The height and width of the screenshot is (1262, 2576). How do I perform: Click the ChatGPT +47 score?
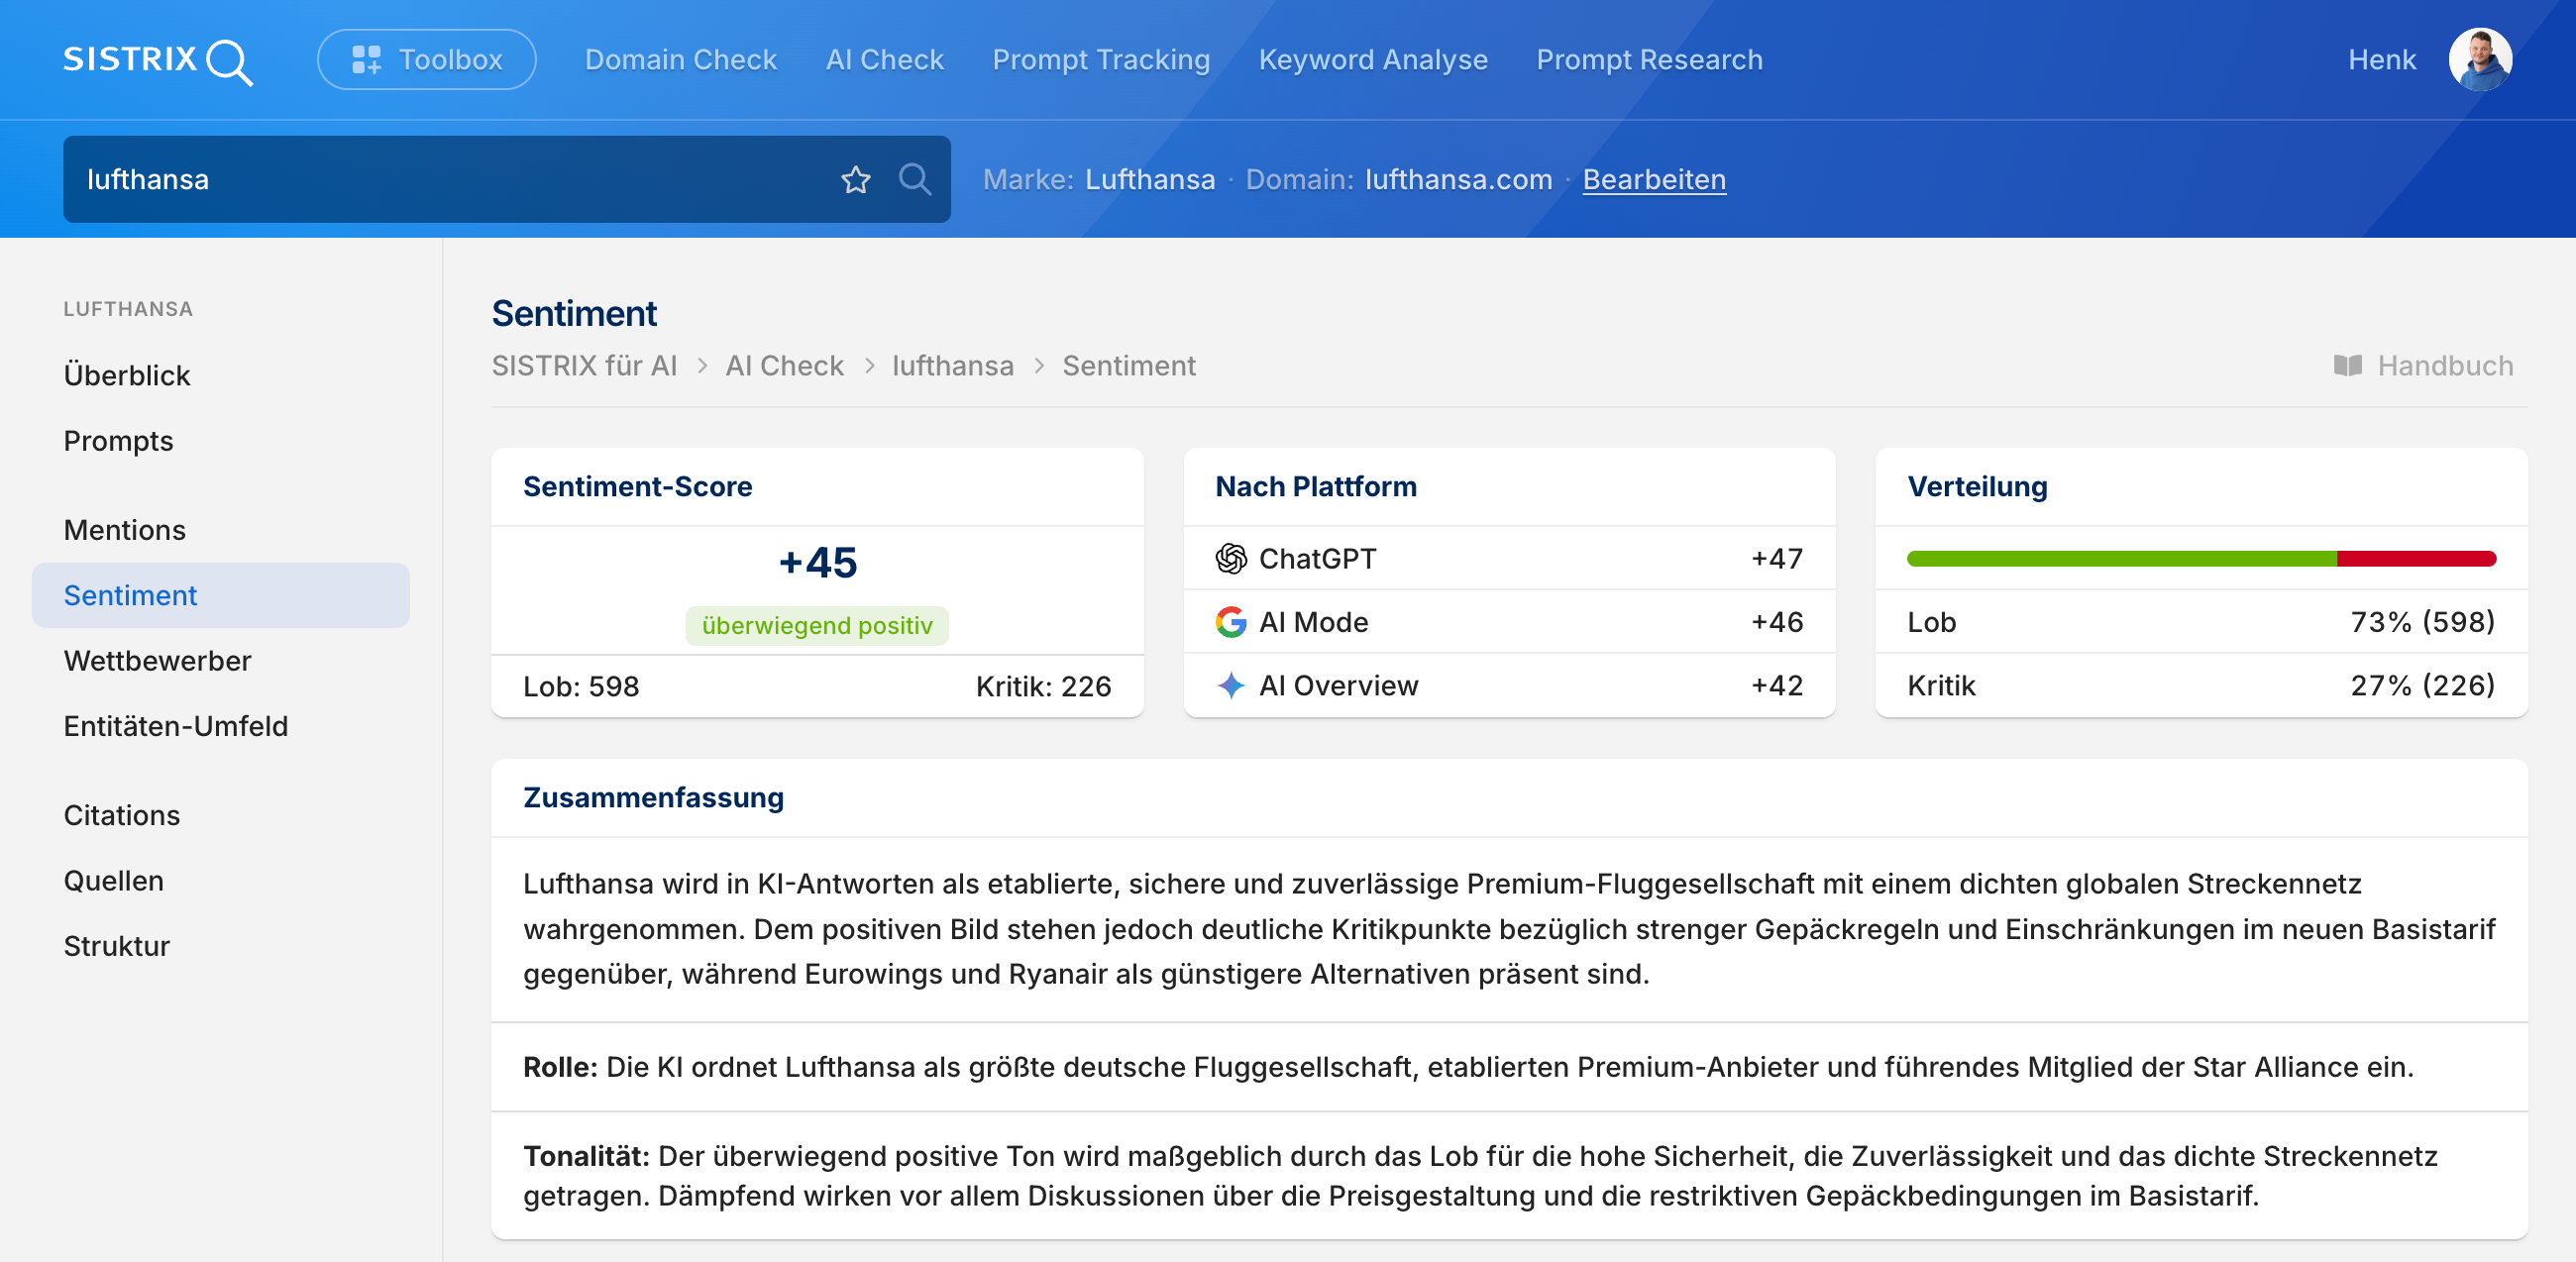pos(1776,559)
